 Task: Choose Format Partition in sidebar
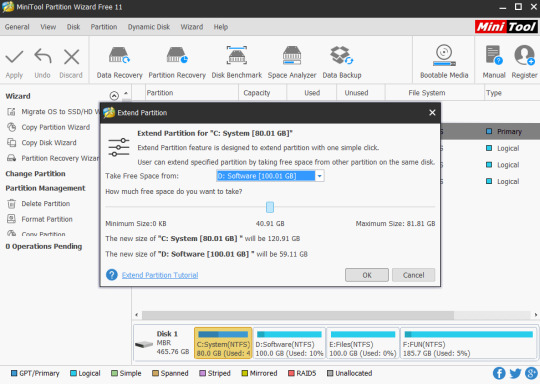(x=40, y=219)
